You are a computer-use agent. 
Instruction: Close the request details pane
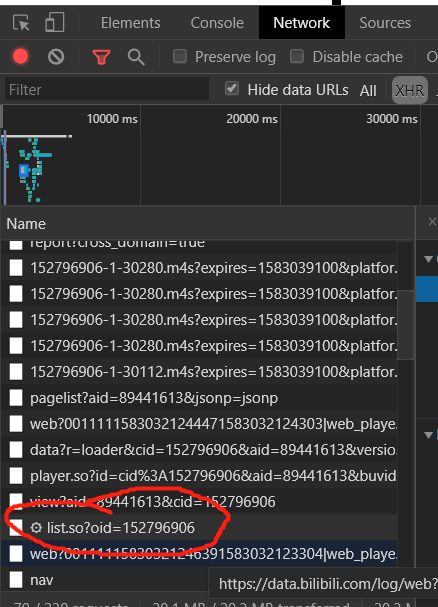pyautogui.click(x=432, y=222)
